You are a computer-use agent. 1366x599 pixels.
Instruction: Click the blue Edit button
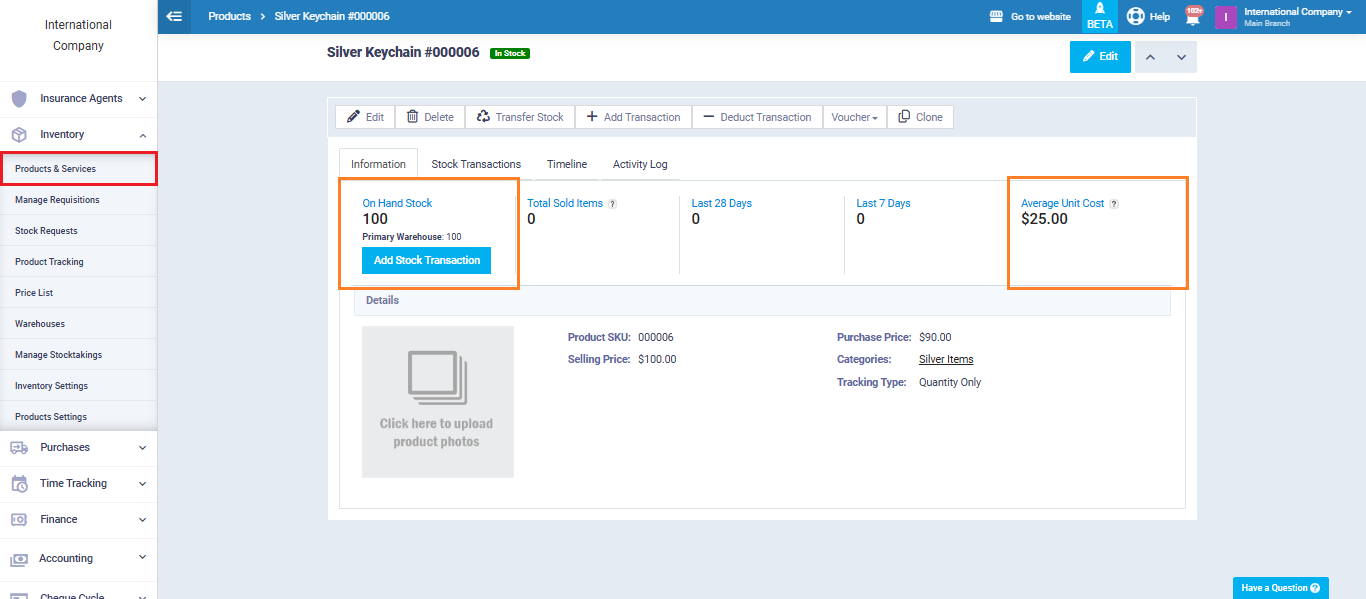[x=1100, y=57]
